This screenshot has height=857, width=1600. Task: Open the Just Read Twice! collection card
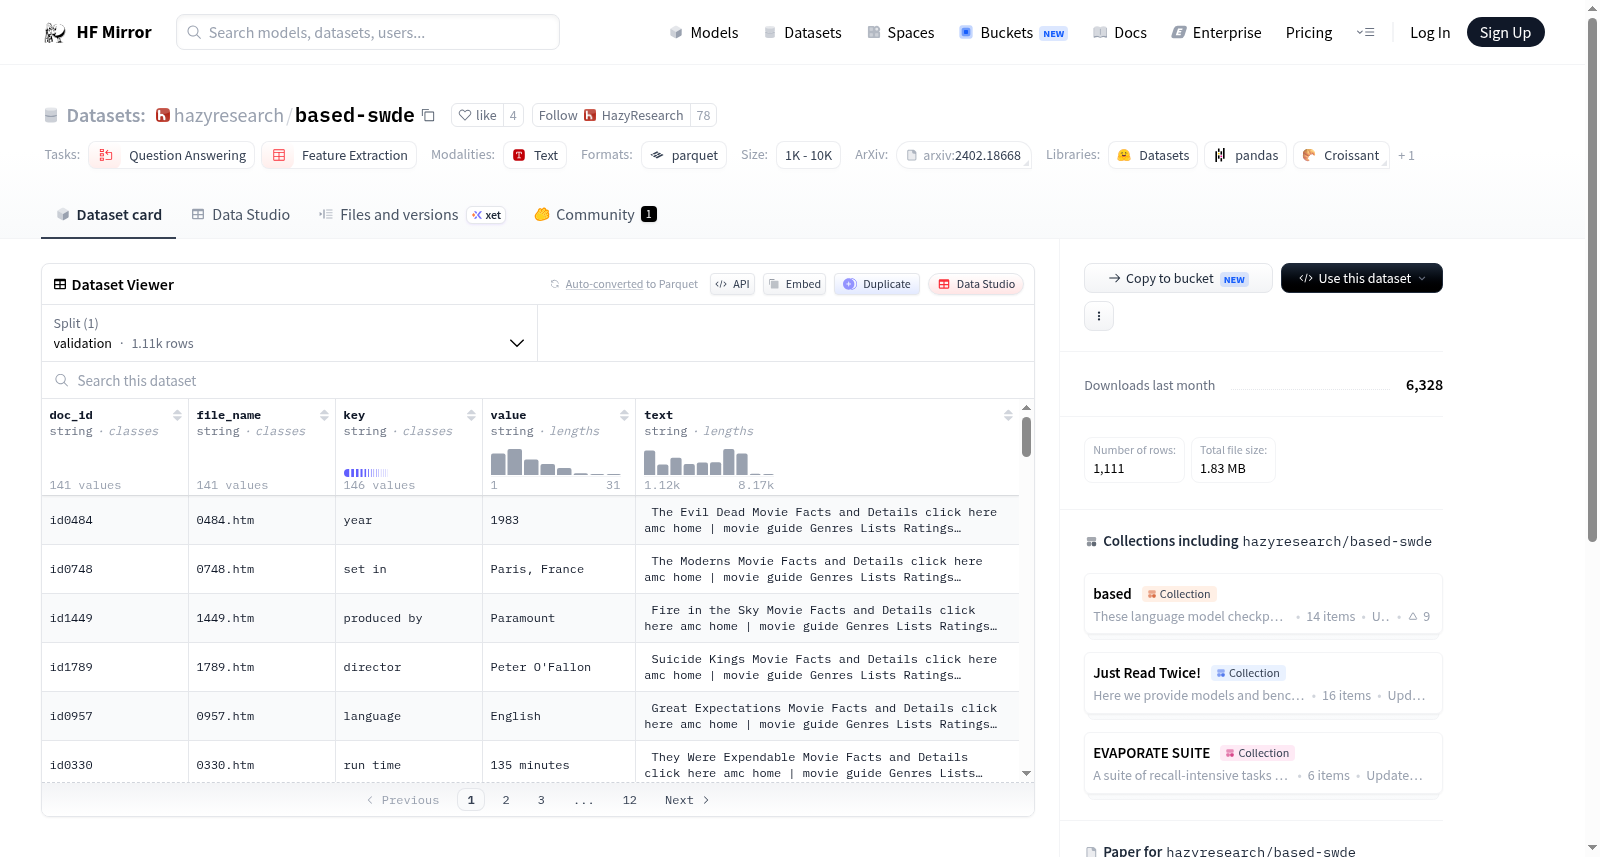click(x=1263, y=684)
